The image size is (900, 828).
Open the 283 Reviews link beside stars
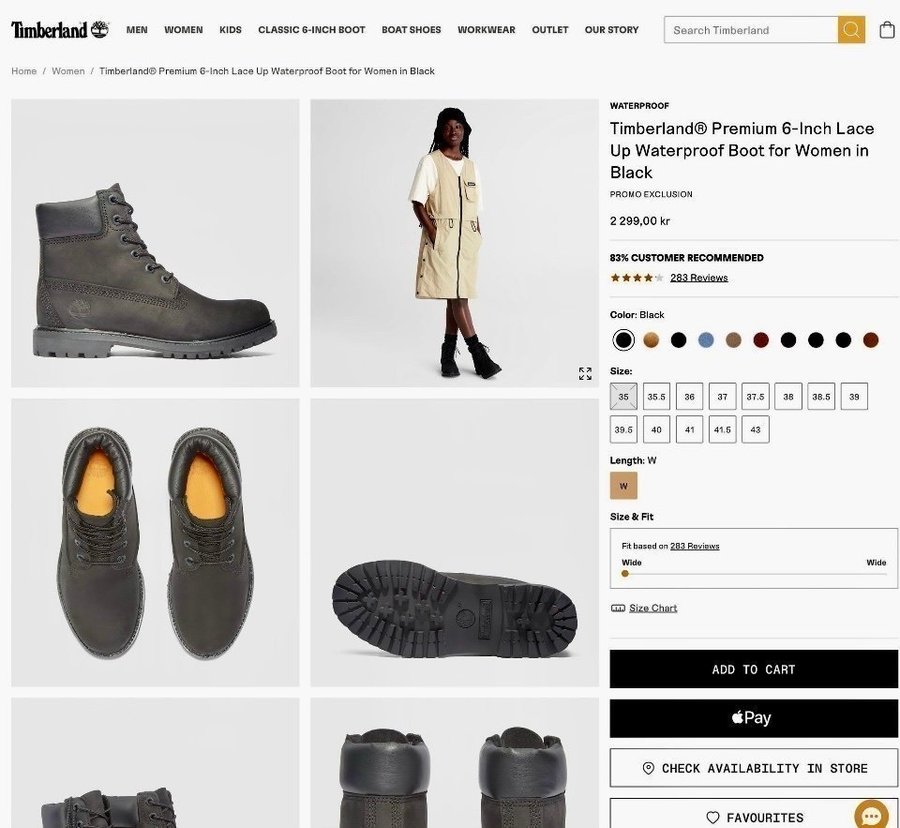(698, 278)
